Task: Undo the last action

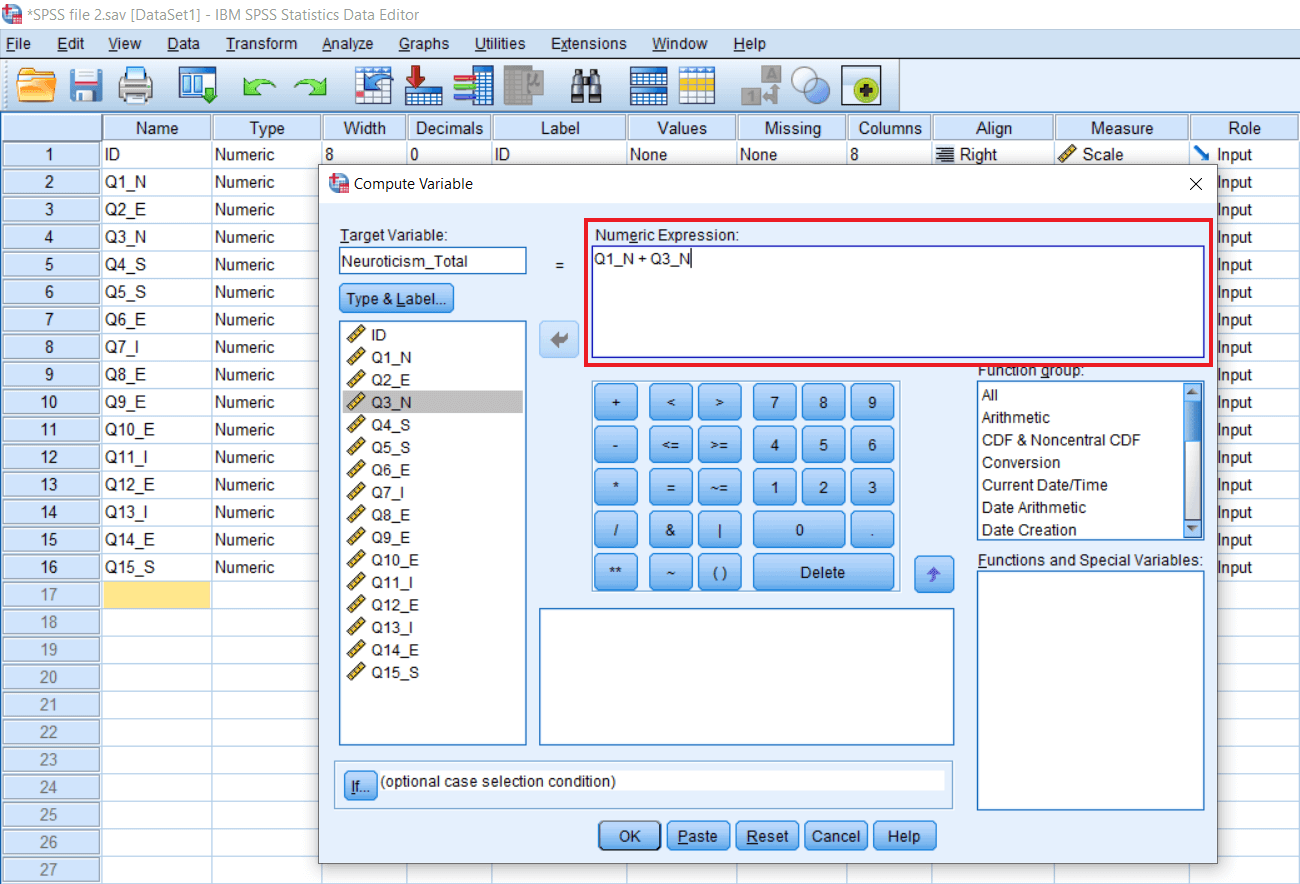Action: tap(260, 86)
